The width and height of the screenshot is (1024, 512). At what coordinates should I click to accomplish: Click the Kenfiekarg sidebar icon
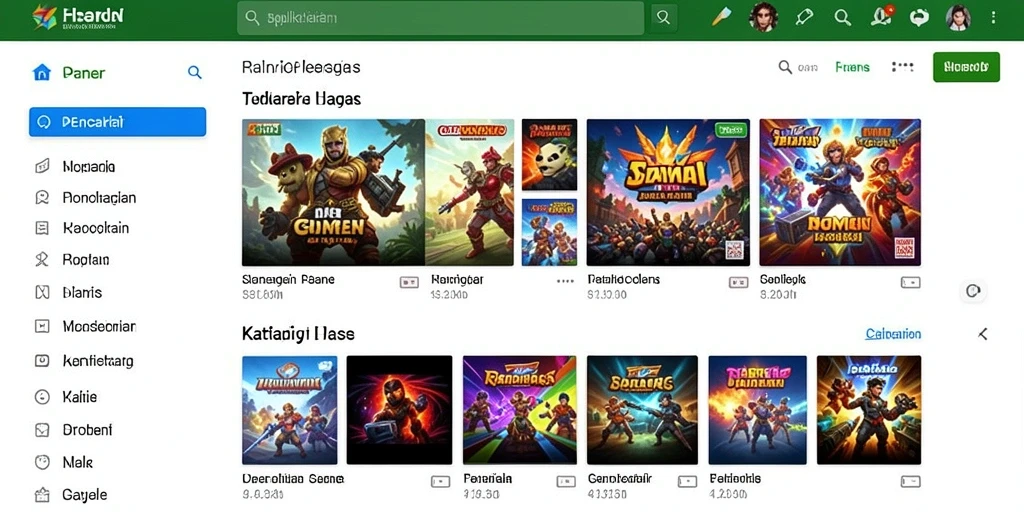(42, 360)
